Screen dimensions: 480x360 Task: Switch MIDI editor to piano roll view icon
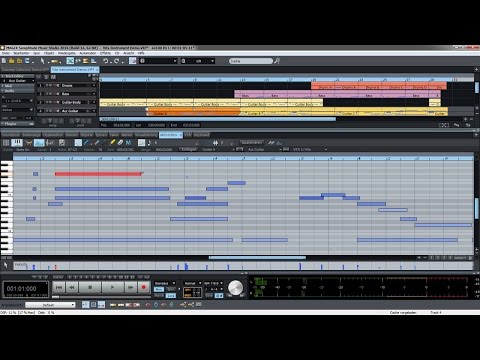17,143
